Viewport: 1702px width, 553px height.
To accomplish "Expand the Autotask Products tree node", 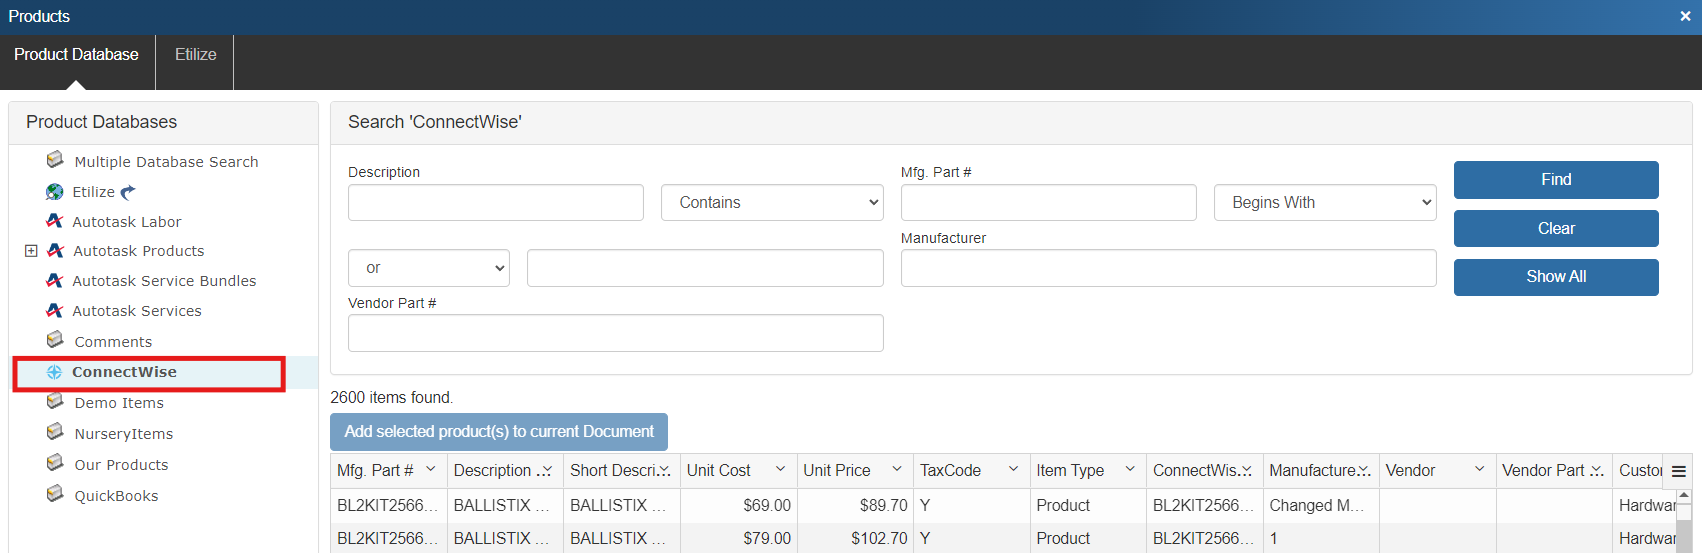I will click(31, 251).
